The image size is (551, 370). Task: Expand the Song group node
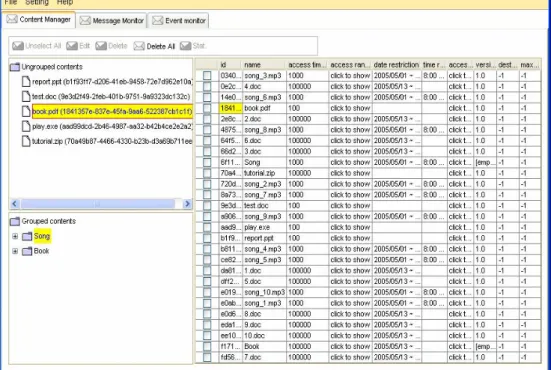pyautogui.click(x=15, y=236)
